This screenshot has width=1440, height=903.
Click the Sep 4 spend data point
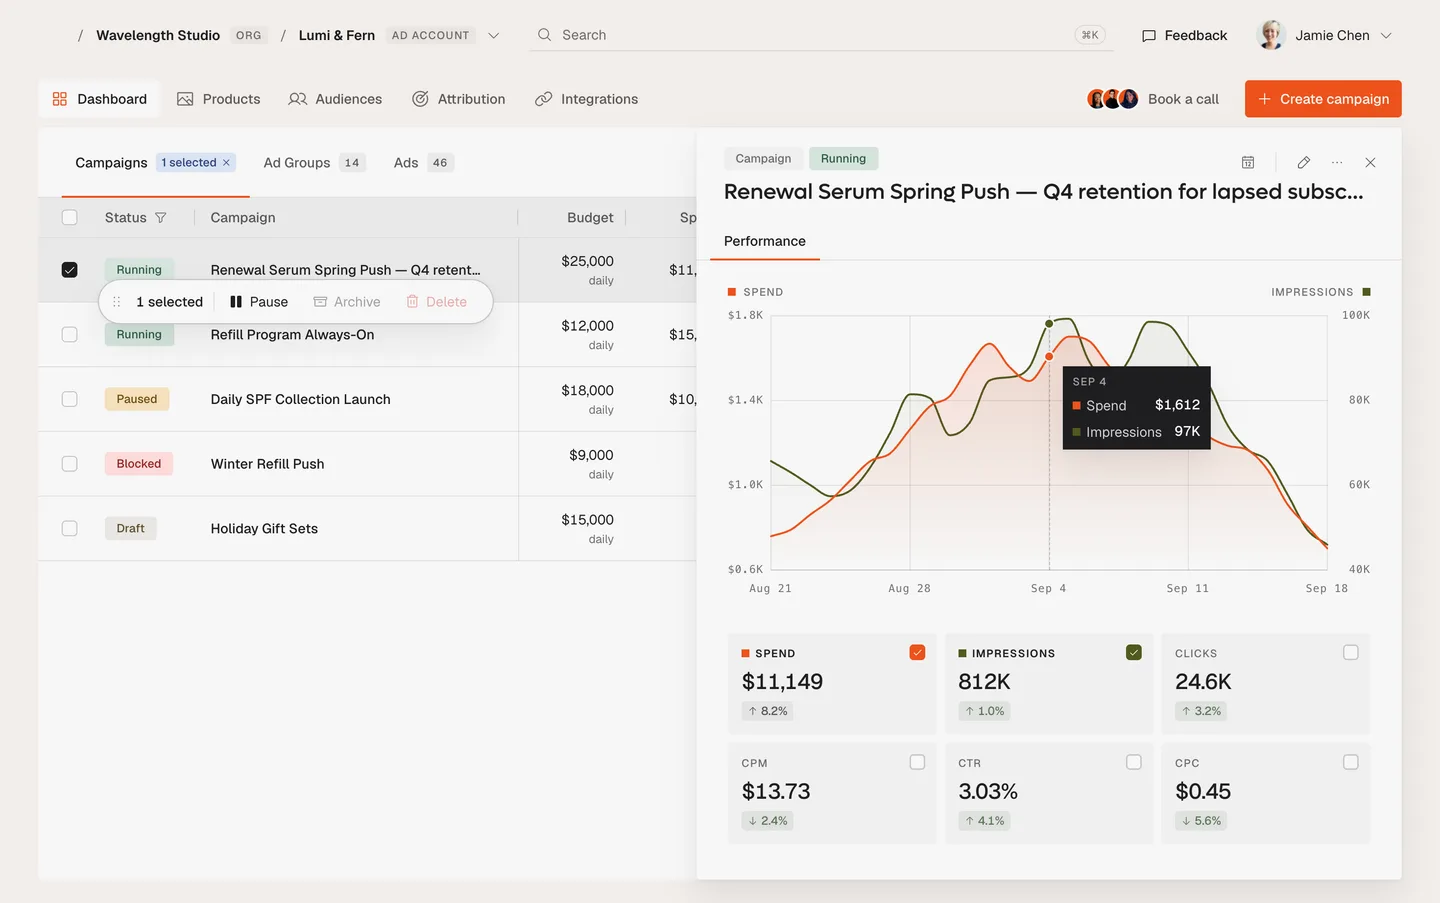click(x=1049, y=357)
